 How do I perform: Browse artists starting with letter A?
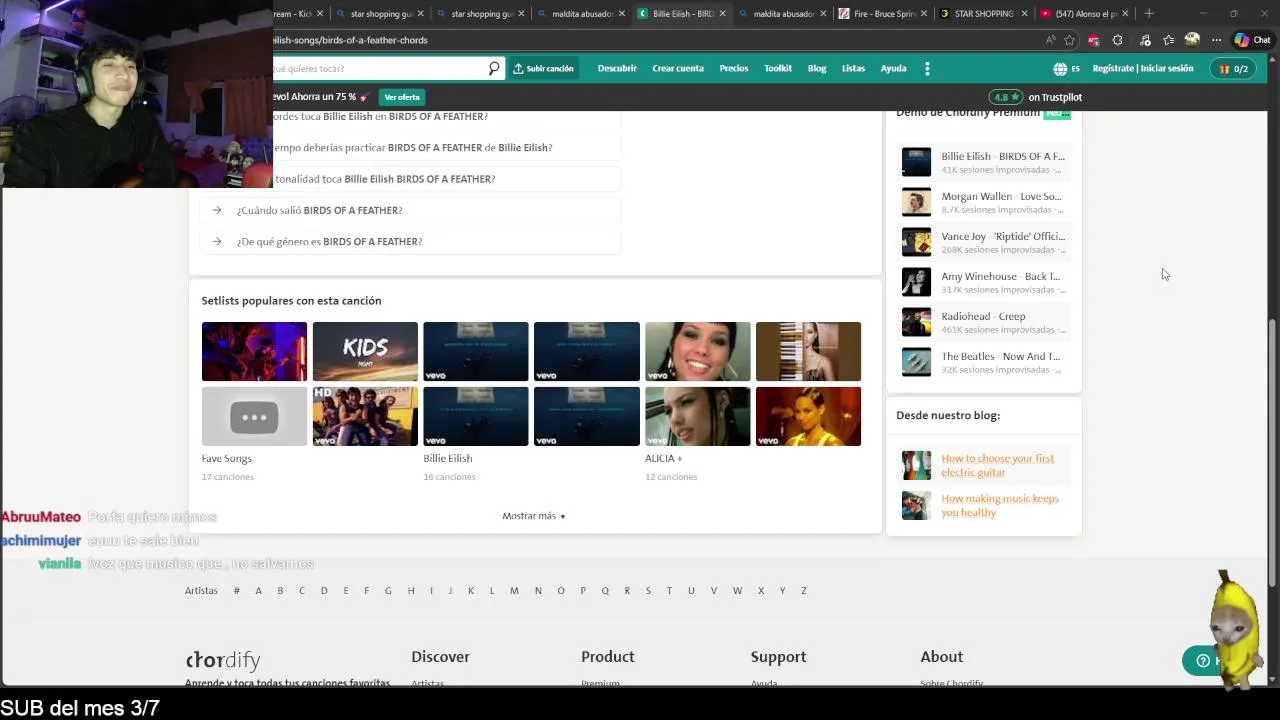click(x=258, y=591)
